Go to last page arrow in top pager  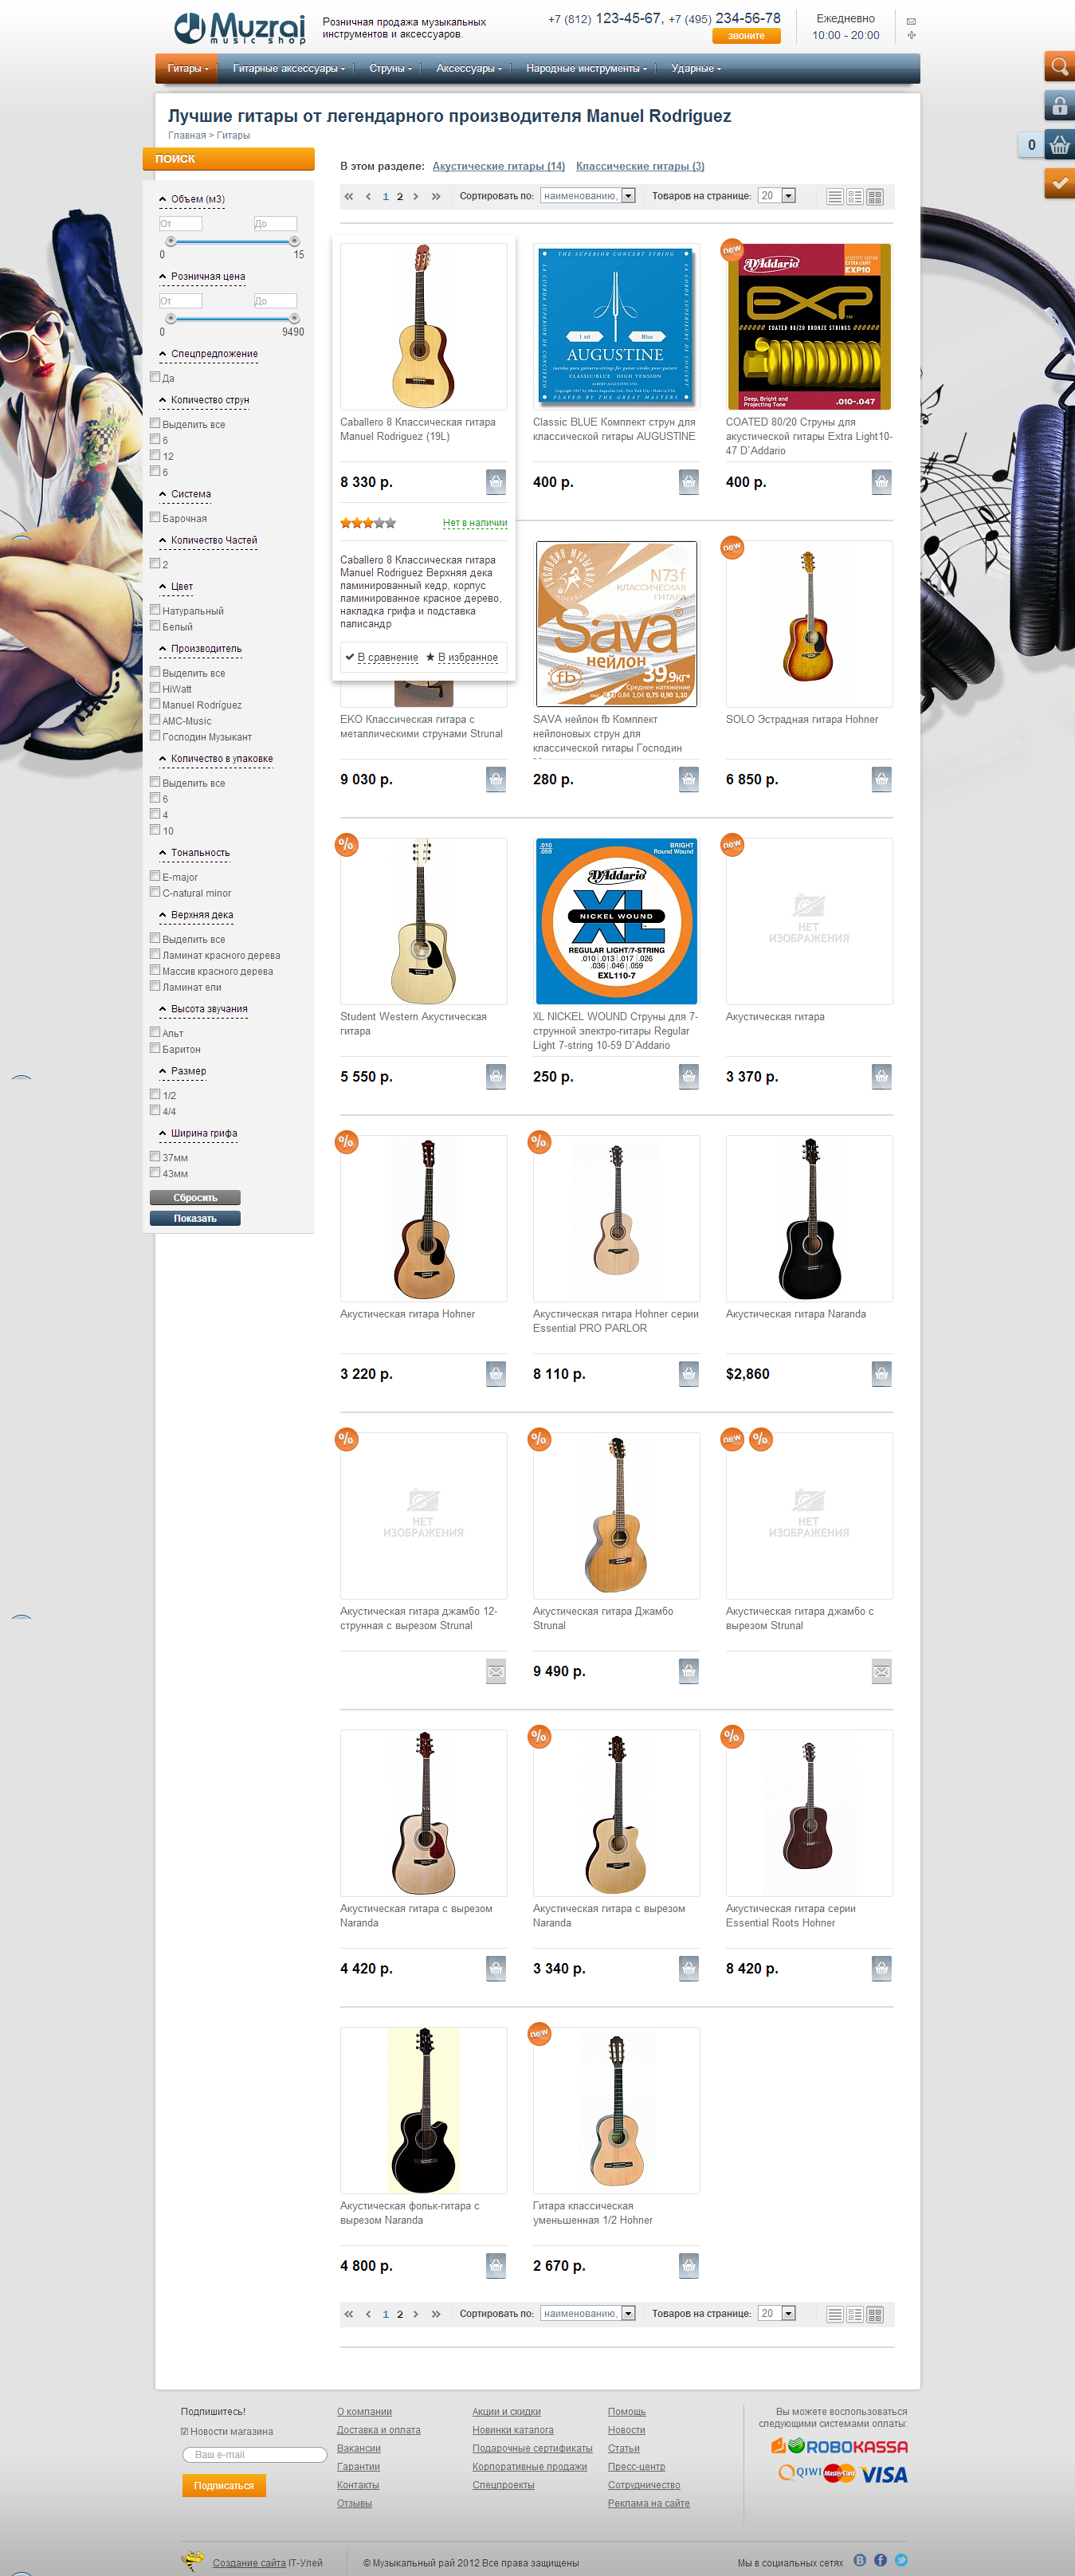[436, 197]
